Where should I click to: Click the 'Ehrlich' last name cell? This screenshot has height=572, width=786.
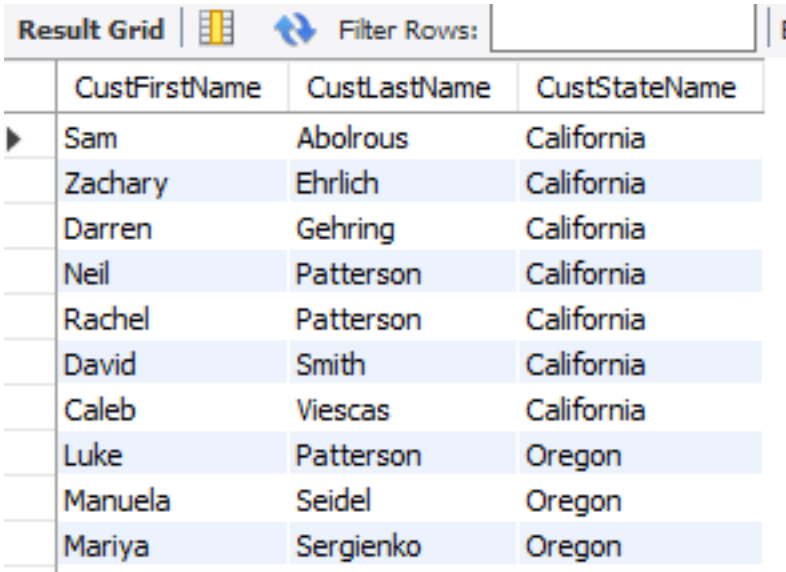pyautogui.click(x=403, y=181)
